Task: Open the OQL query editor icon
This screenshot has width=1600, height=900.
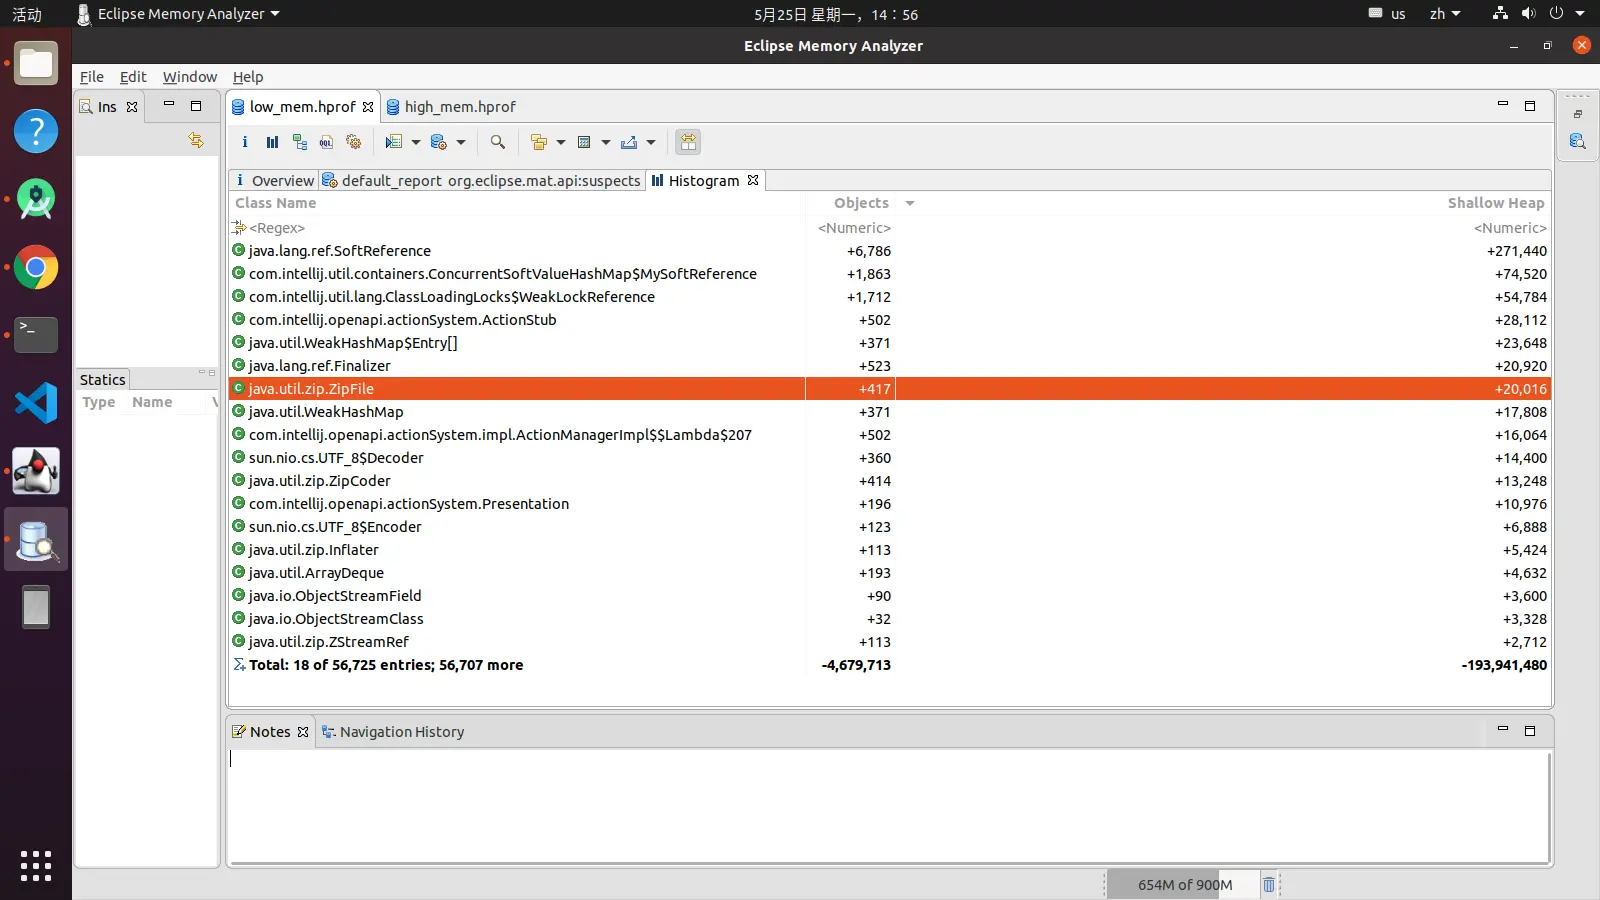Action: [x=326, y=142]
